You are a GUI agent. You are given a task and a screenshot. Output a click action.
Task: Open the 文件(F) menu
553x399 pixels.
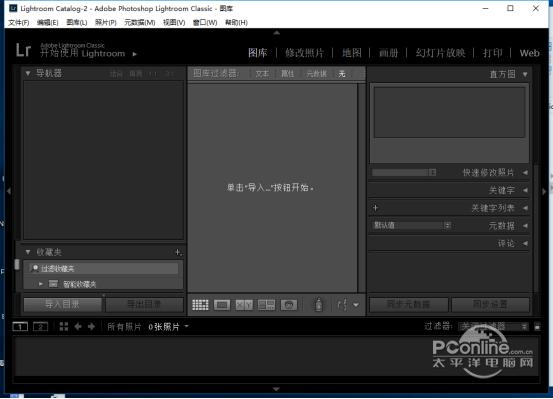coord(19,23)
